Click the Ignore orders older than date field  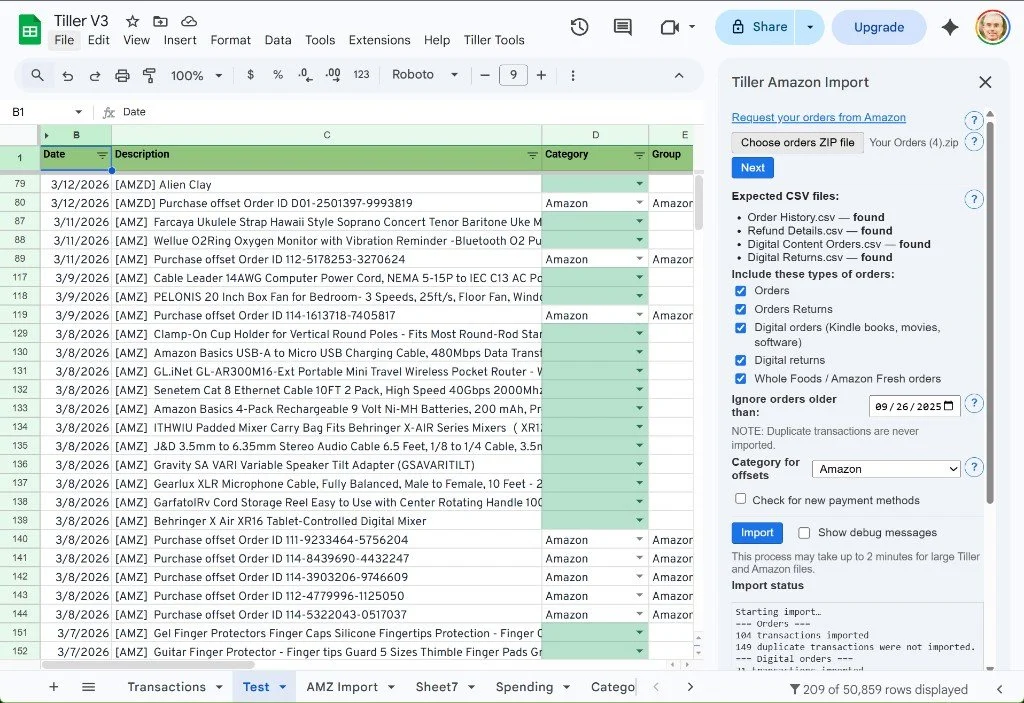(915, 406)
